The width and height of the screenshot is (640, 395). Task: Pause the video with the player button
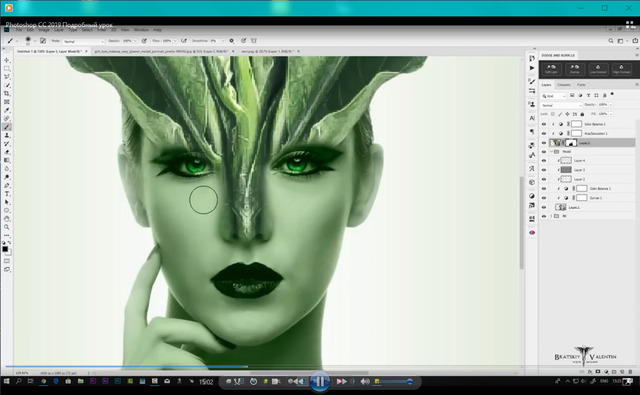(x=320, y=382)
